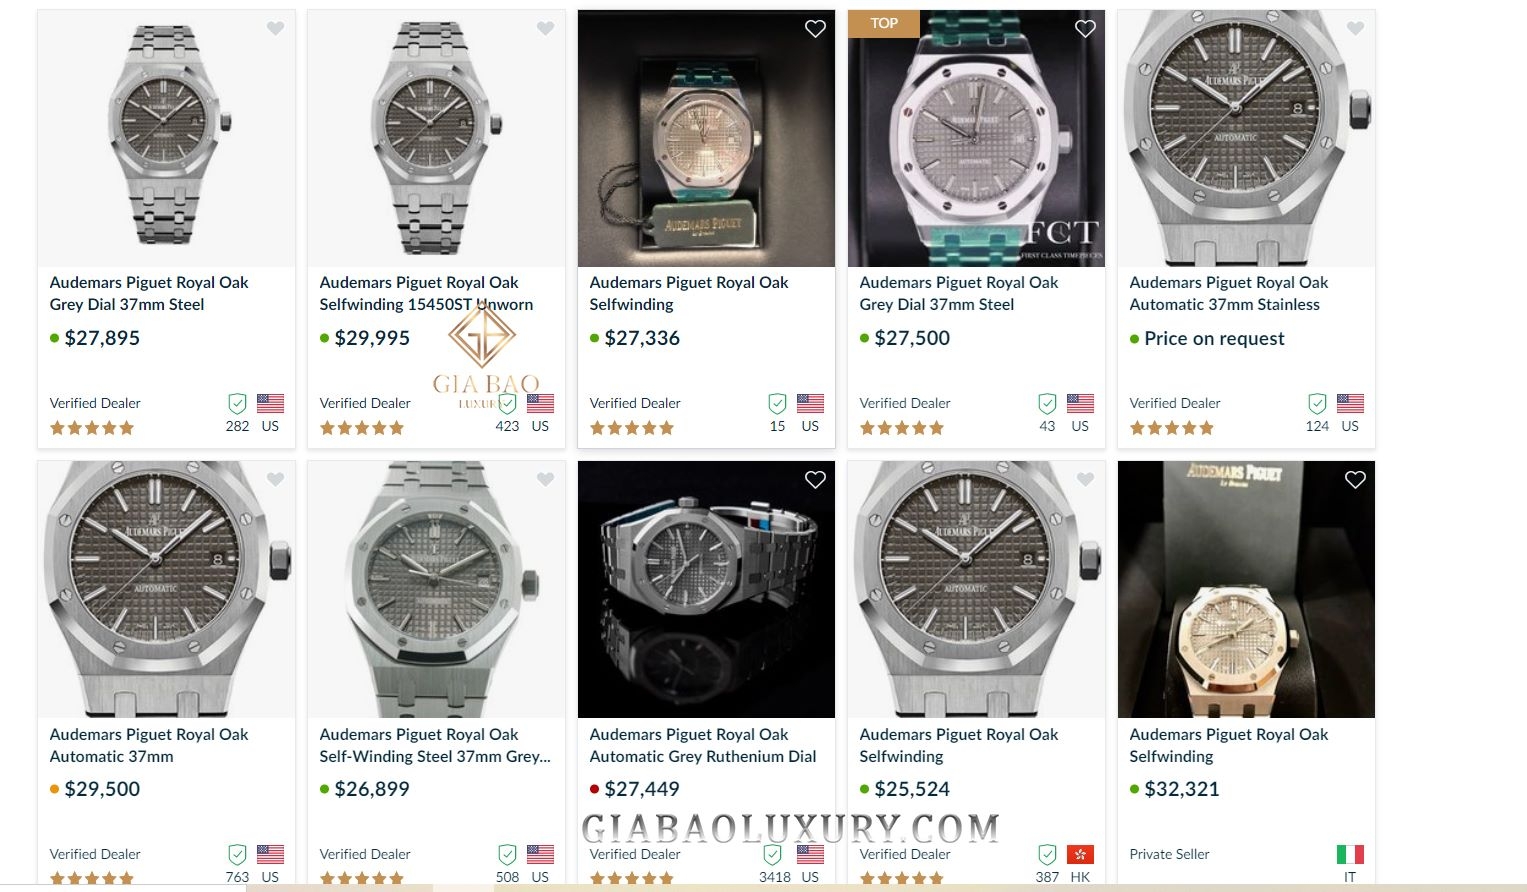Click verified shield icon on Price on request listing
The image size is (1527, 892).
click(x=1317, y=403)
